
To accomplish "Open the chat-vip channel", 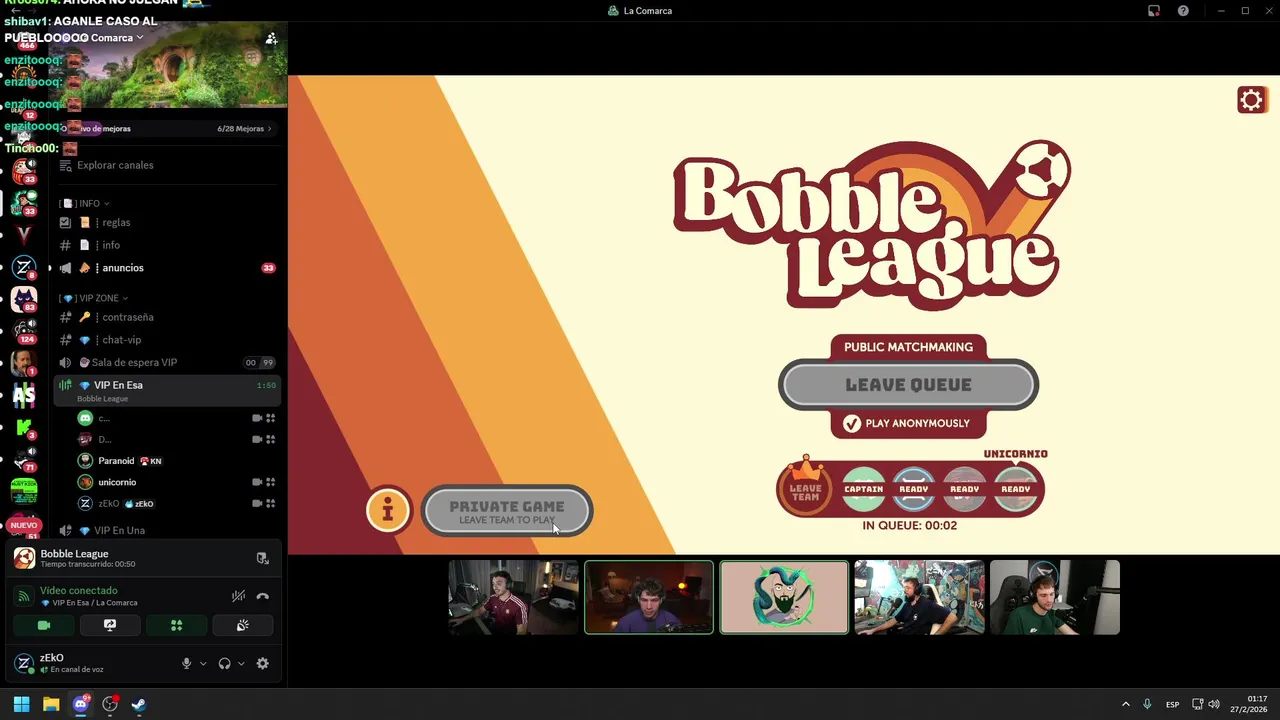I will pyautogui.click(x=166, y=340).
